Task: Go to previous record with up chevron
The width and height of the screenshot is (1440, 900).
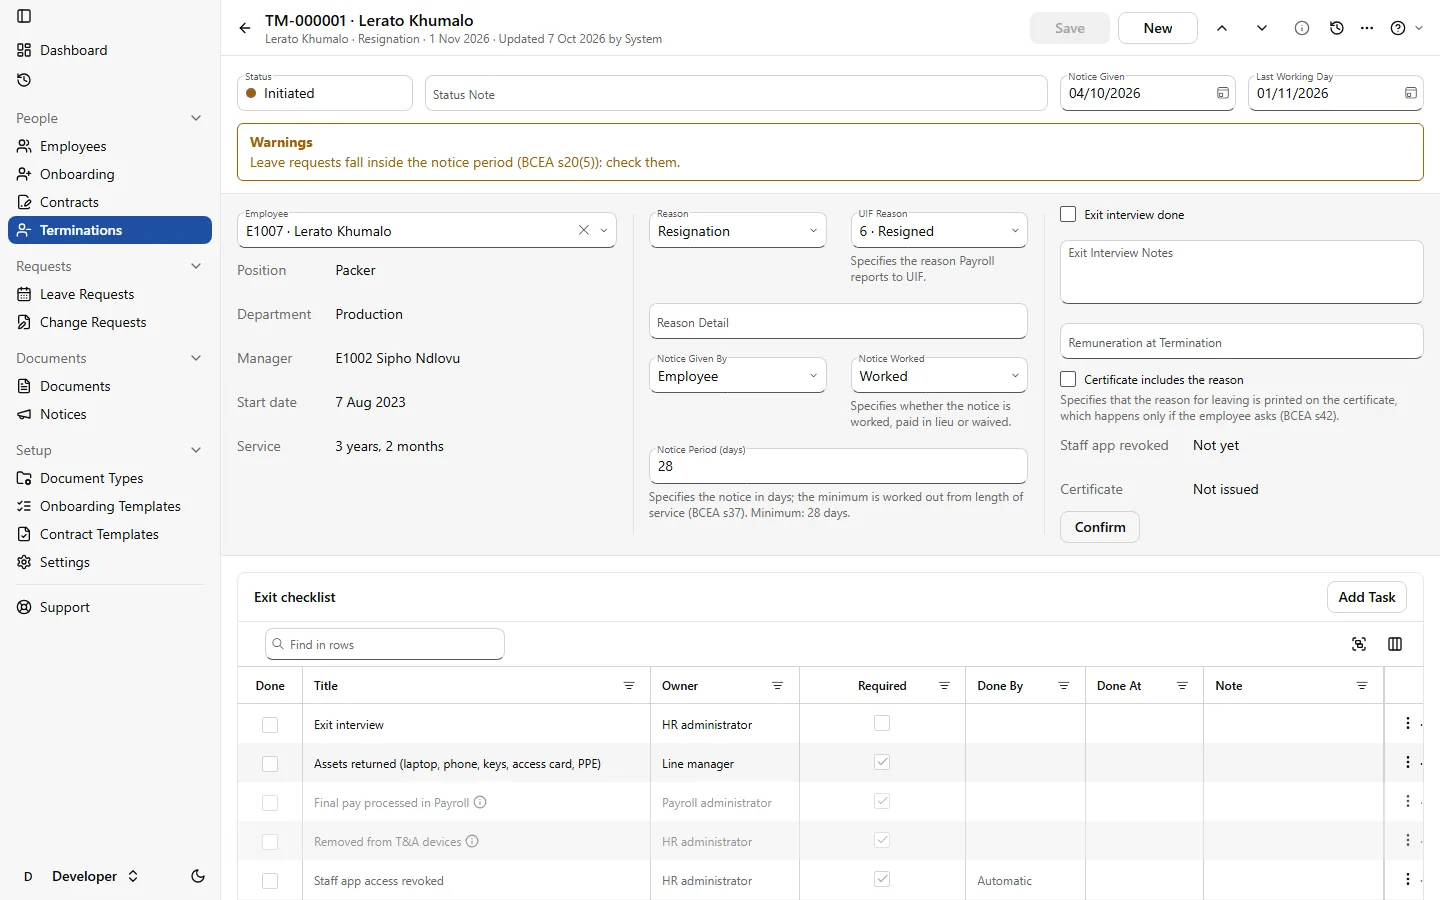Action: [1222, 28]
